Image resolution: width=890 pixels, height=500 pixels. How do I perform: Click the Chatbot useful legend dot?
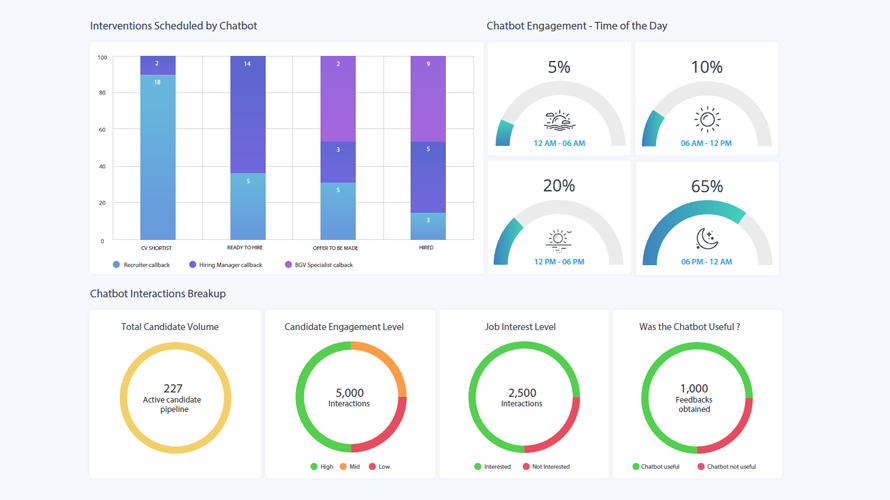click(x=636, y=467)
